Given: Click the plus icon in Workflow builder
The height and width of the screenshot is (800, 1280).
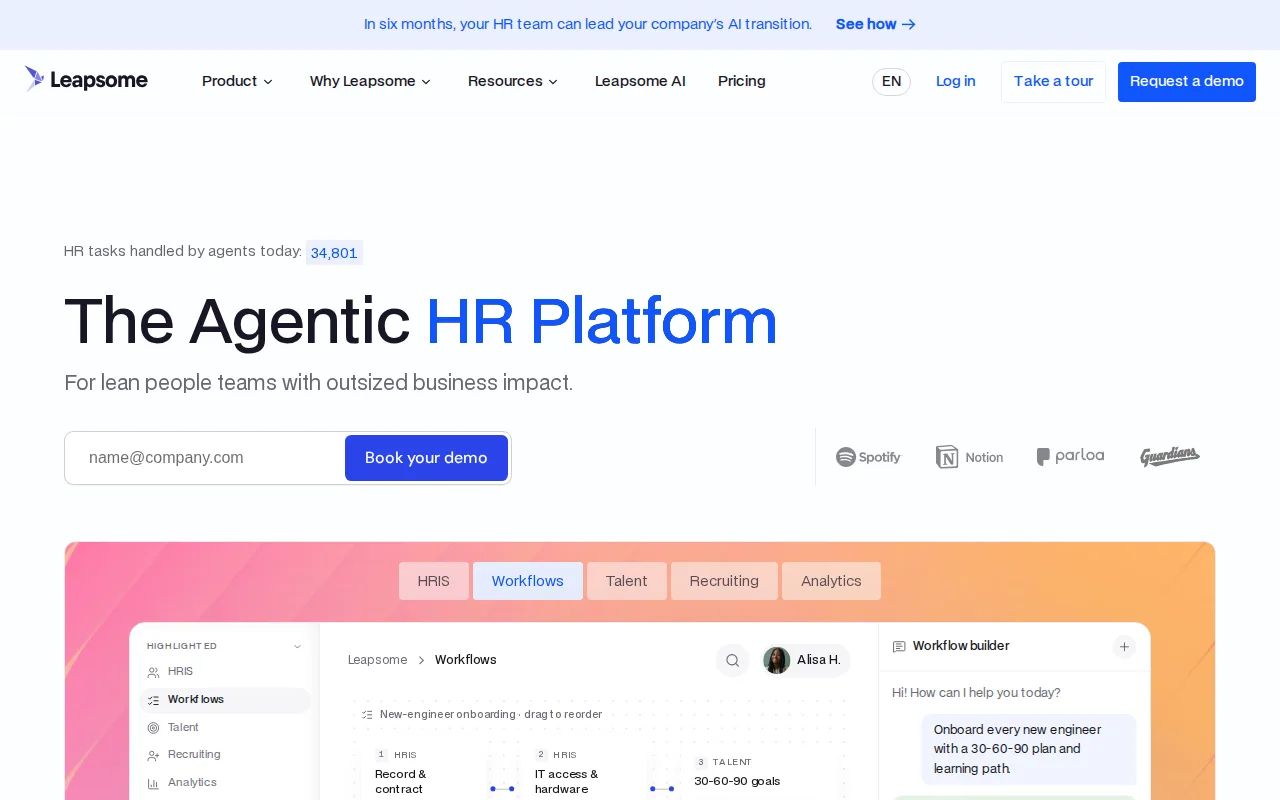Looking at the screenshot, I should click(x=1124, y=647).
